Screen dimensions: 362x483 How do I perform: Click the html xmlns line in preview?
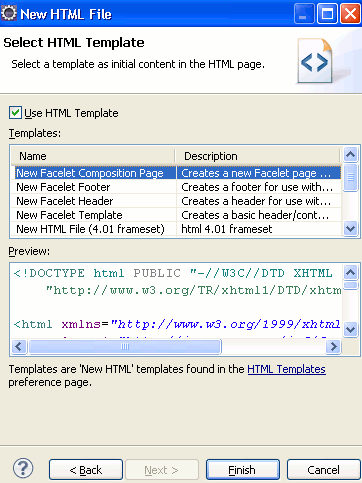click(177, 324)
